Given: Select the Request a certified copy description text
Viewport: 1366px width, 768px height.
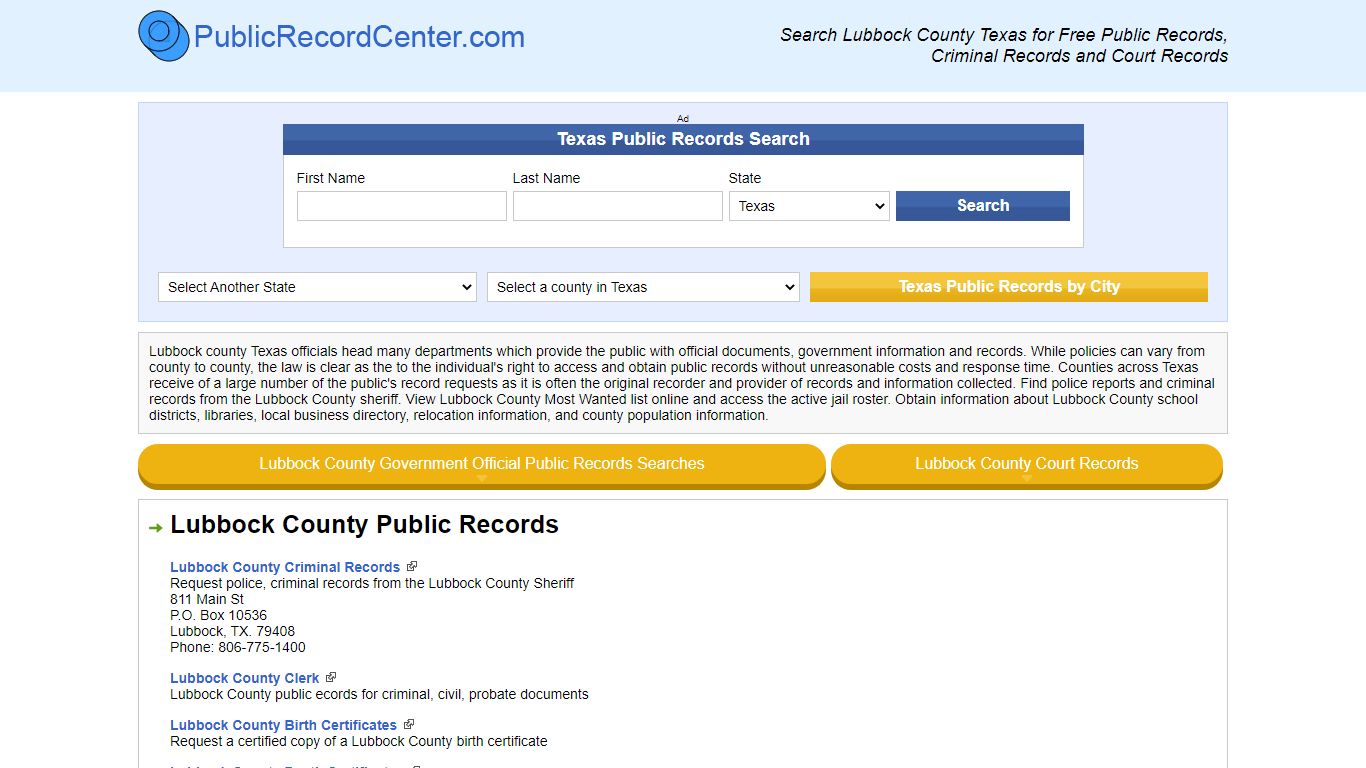Looking at the screenshot, I should tap(359, 741).
